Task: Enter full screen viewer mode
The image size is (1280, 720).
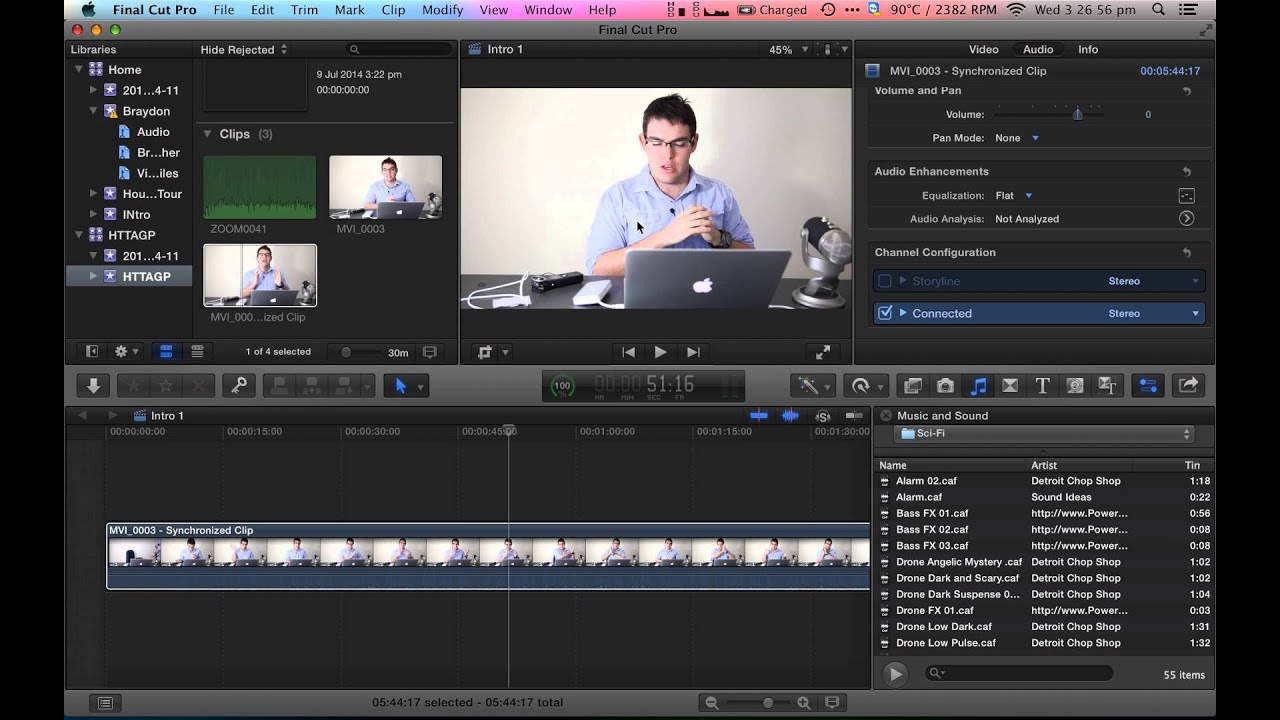Action: [x=822, y=352]
